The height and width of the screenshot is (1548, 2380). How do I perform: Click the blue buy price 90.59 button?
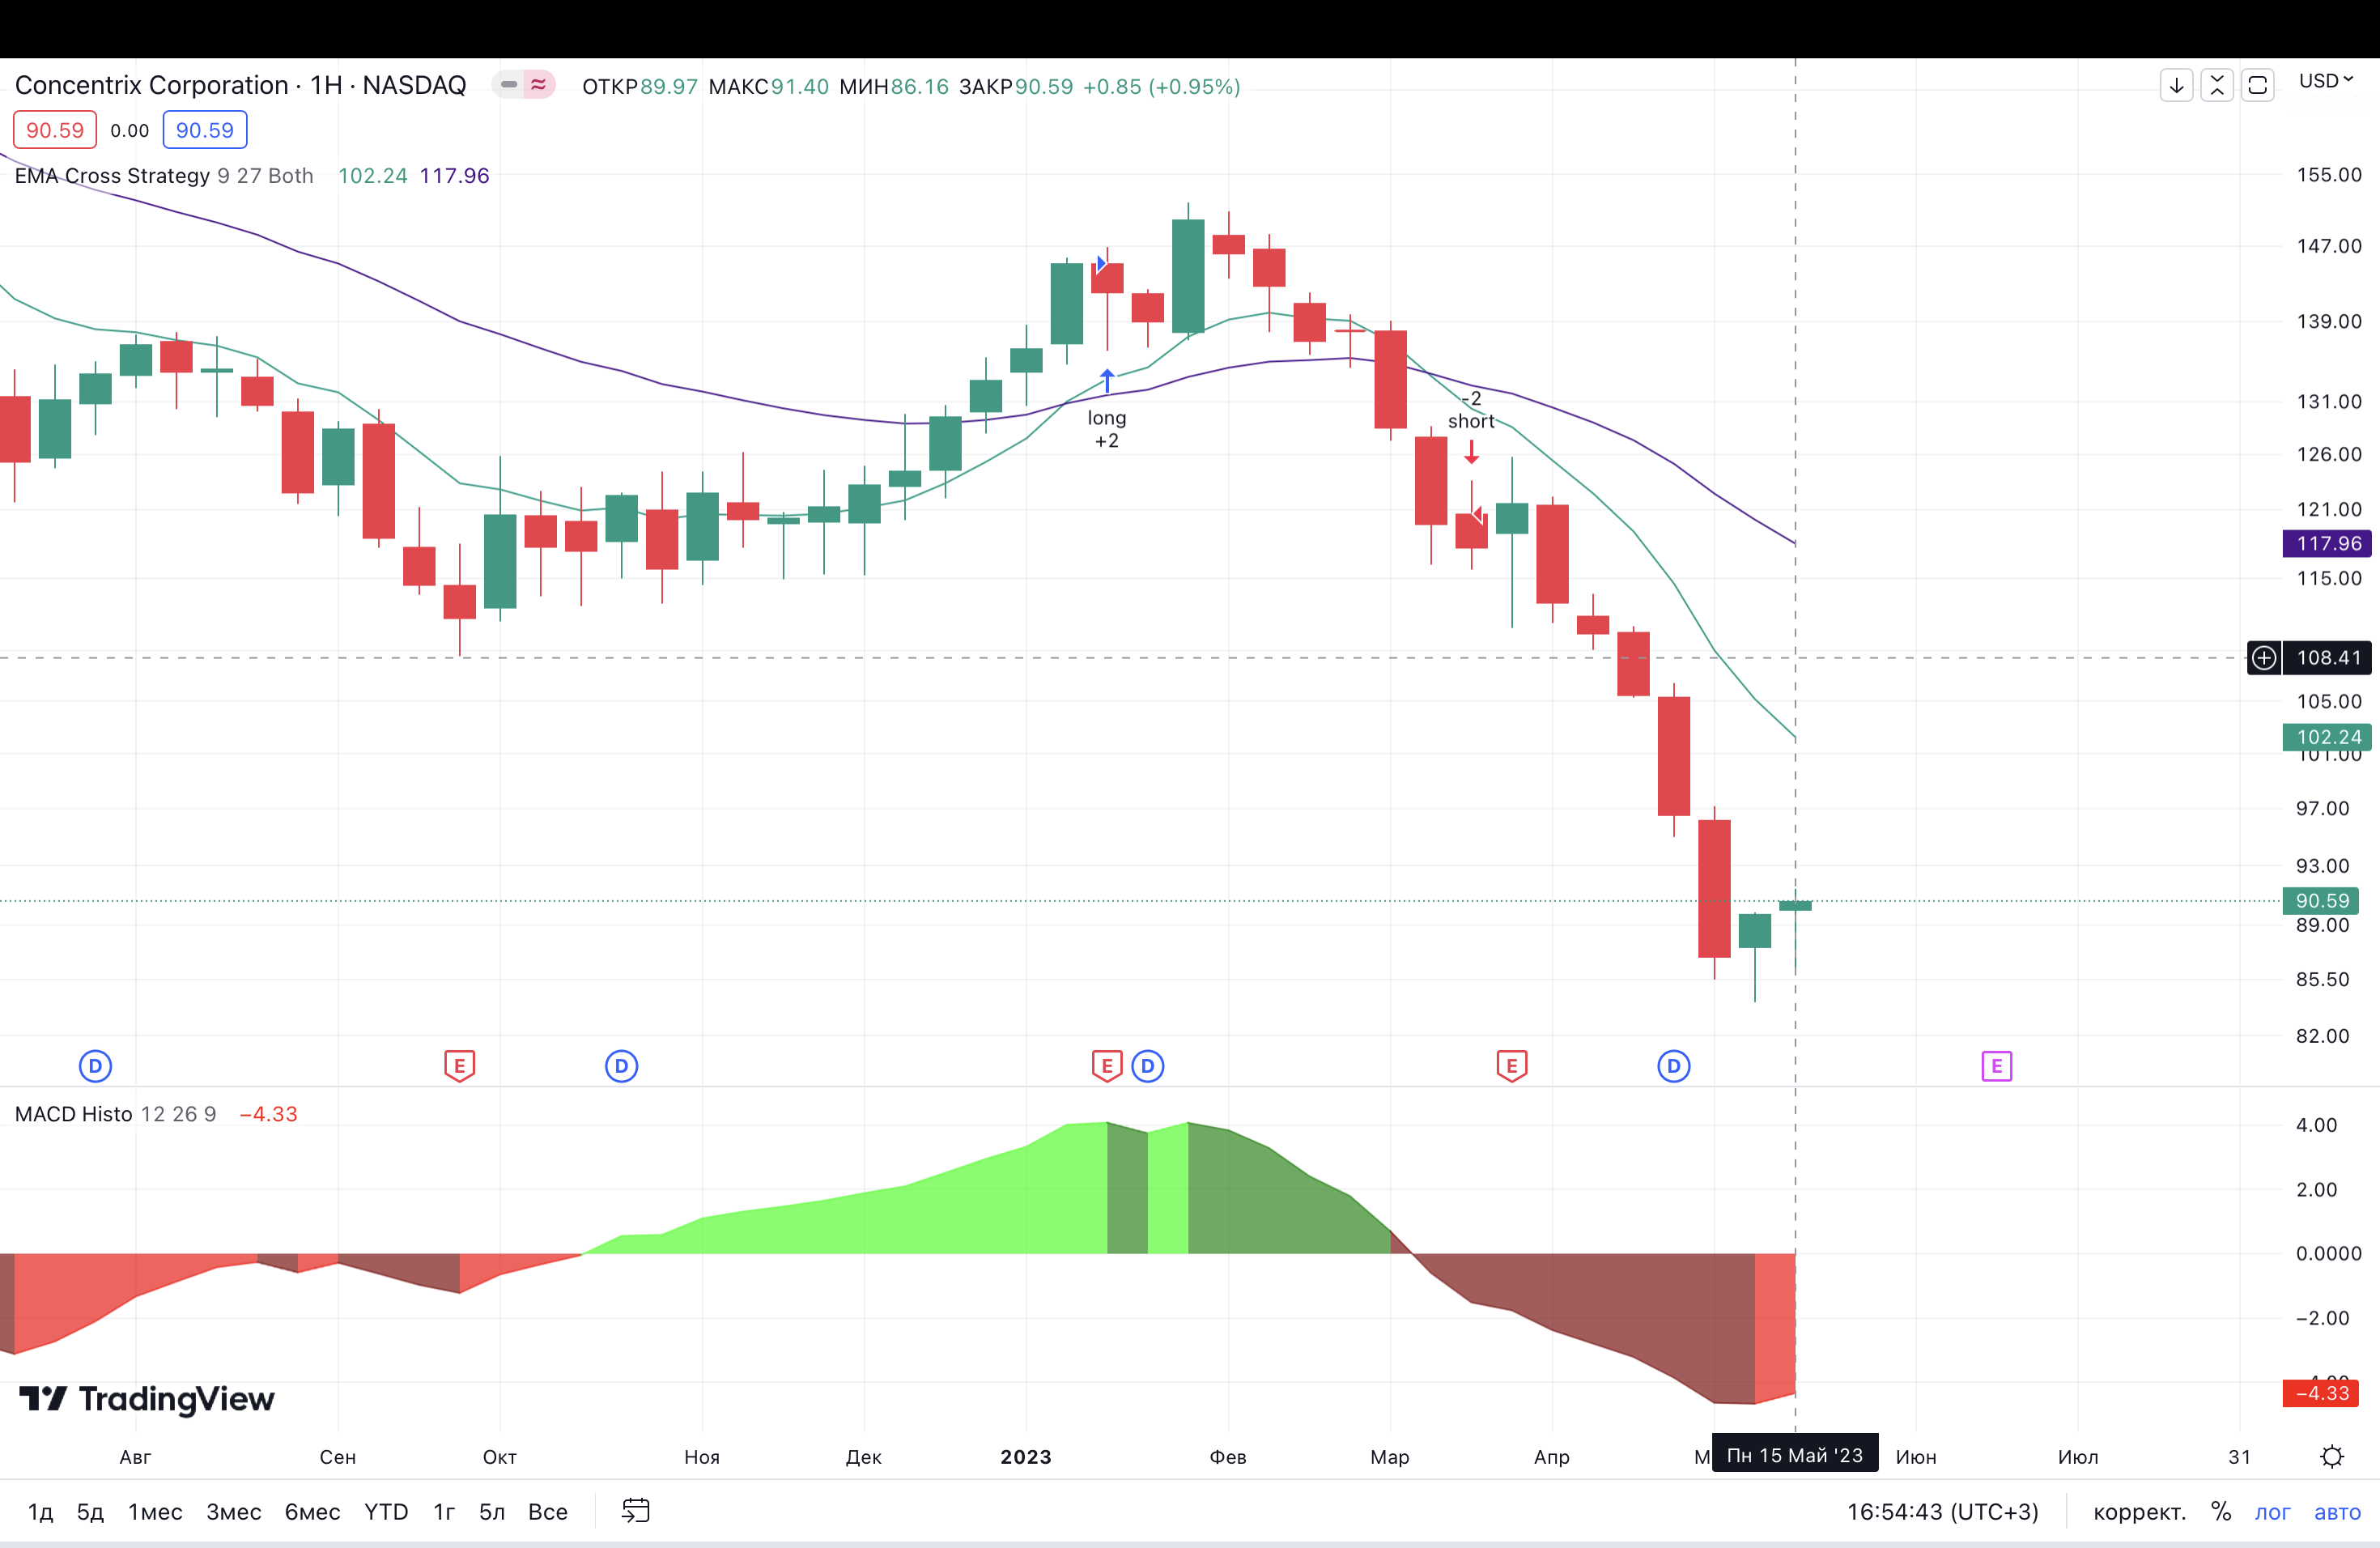[x=205, y=130]
